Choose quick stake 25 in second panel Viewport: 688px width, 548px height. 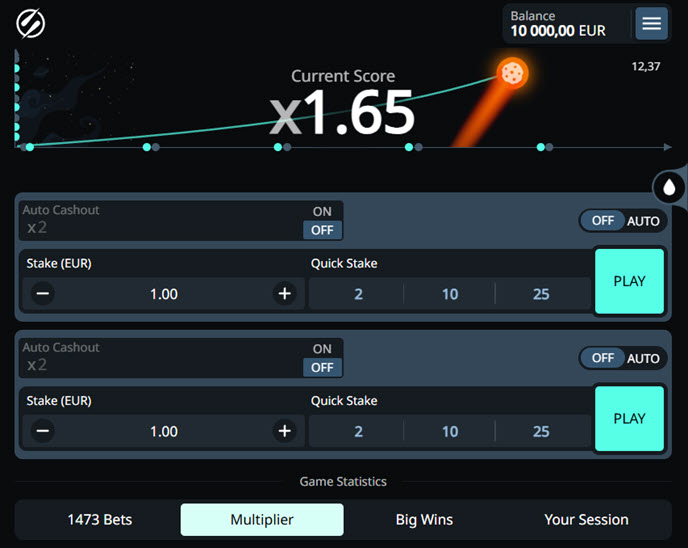point(541,431)
